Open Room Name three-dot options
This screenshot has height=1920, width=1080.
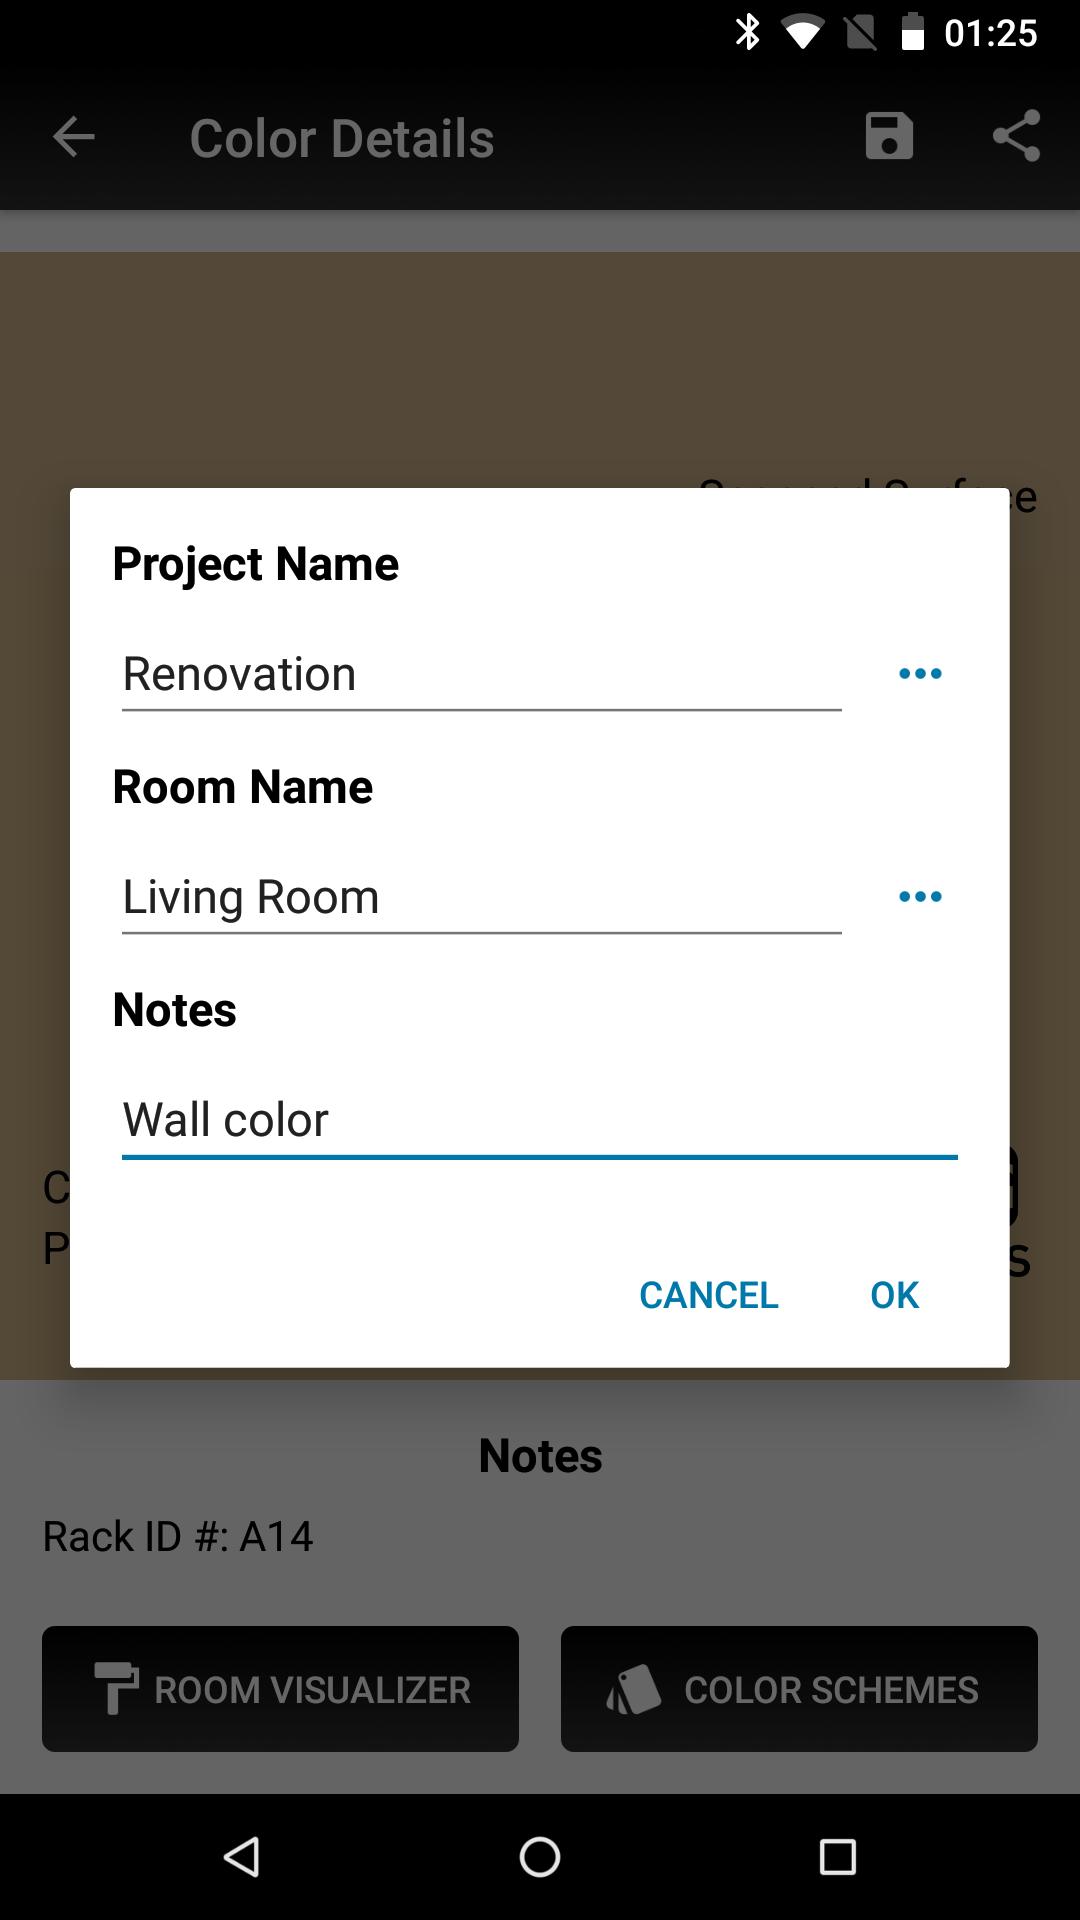[x=920, y=896]
